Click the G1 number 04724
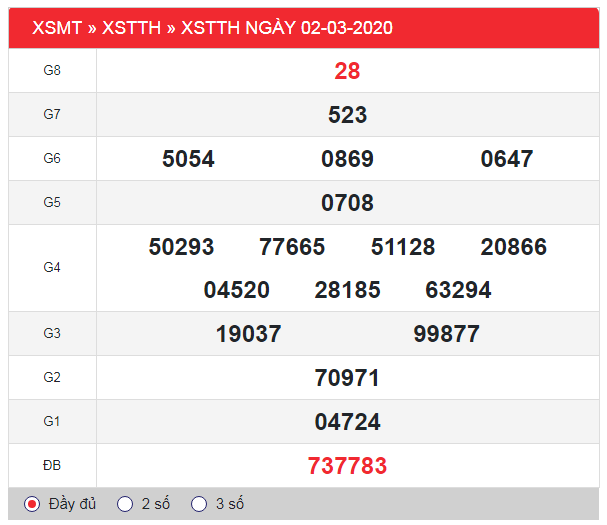Screen dimensions: 607x525 (347, 422)
